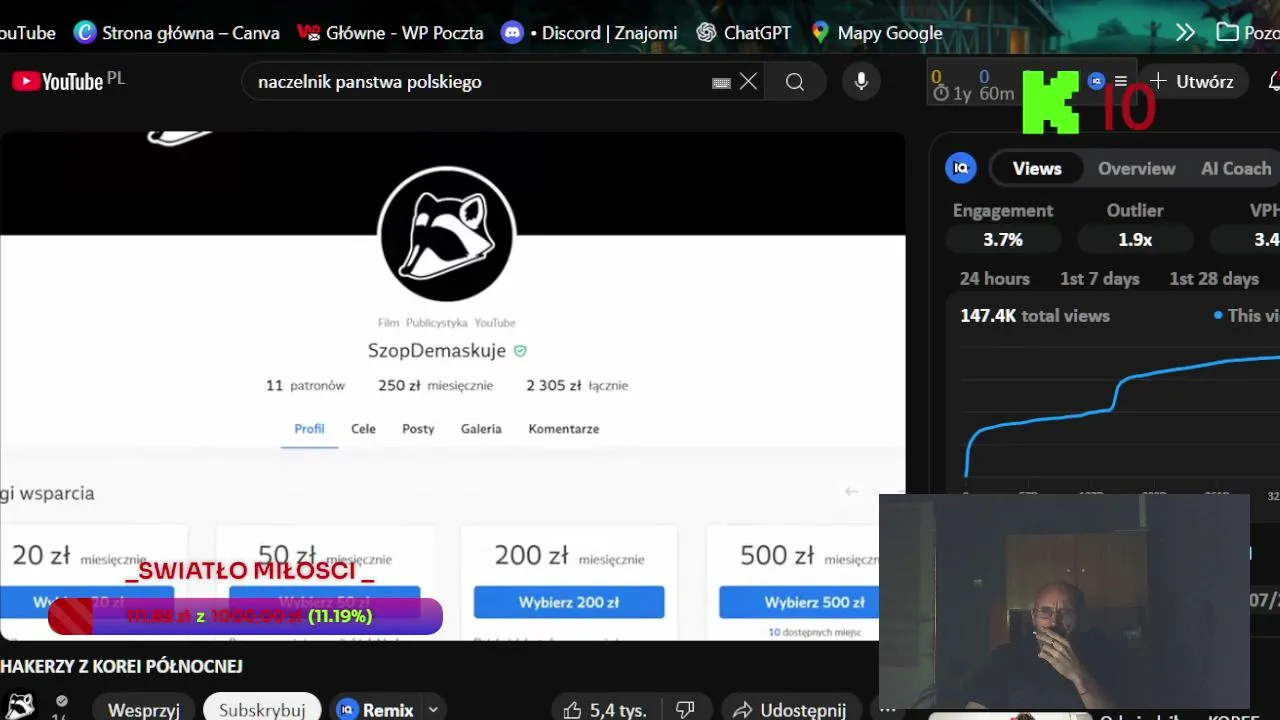Open the notifications bell
This screenshot has height=720, width=1280.
point(1273,82)
